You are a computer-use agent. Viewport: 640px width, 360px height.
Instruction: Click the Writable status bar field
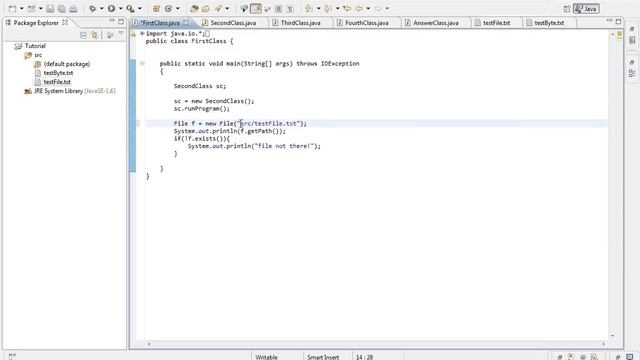[x=267, y=357]
